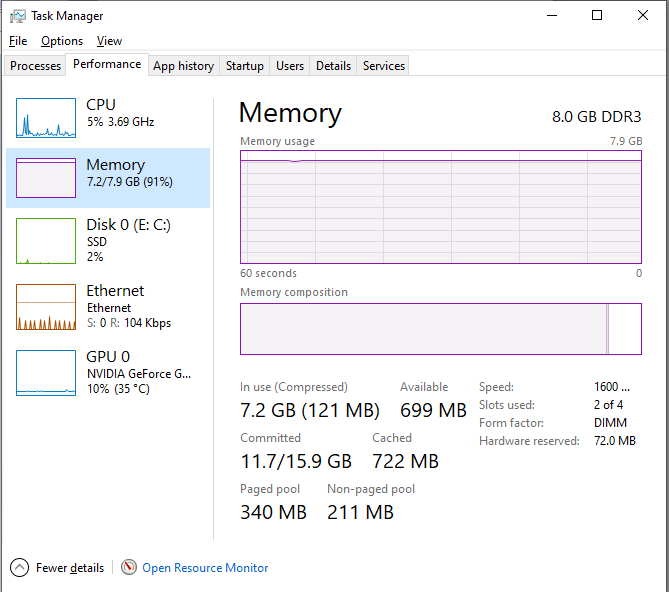This screenshot has width=669, height=592.
Task: Switch to the Services tab
Action: coord(384,66)
